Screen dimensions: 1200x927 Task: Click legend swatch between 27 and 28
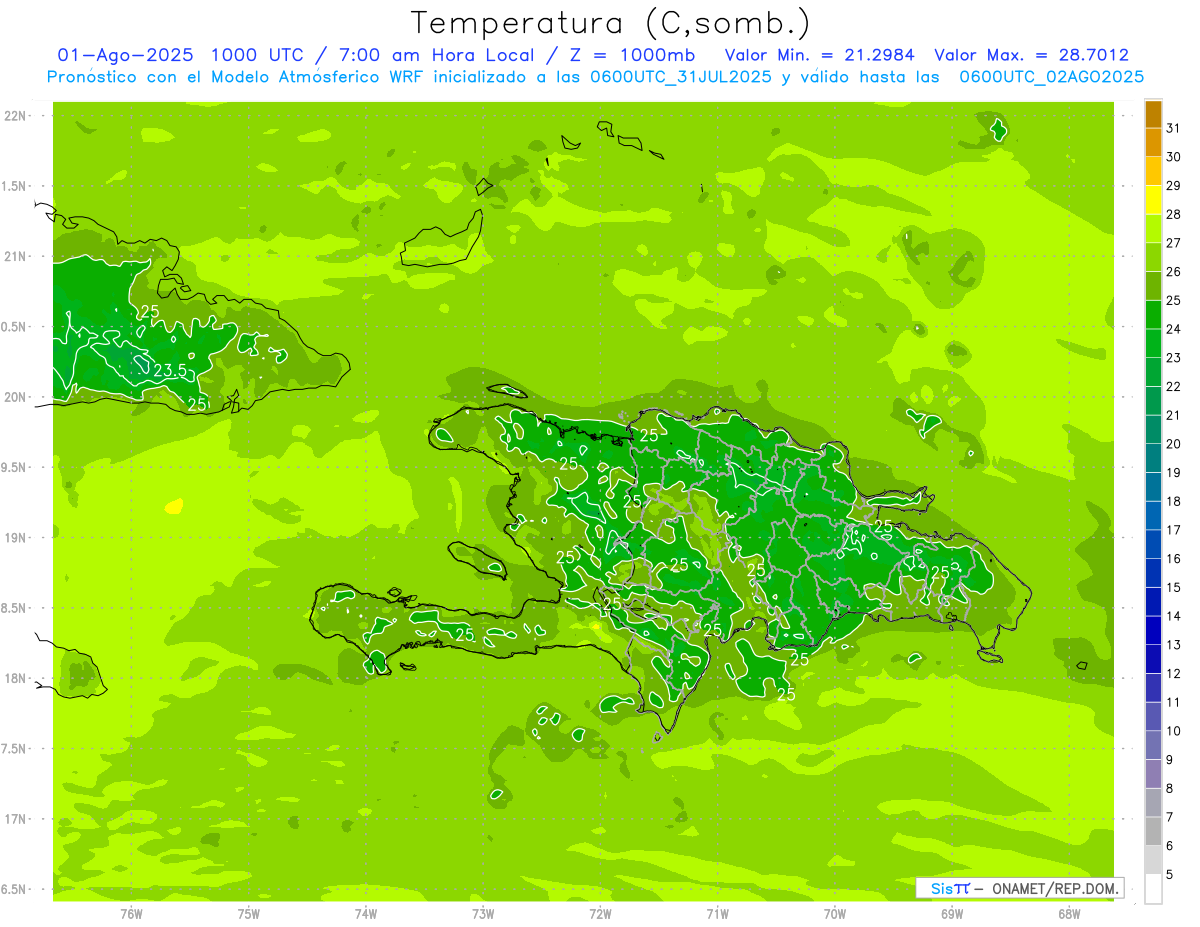[1153, 228]
